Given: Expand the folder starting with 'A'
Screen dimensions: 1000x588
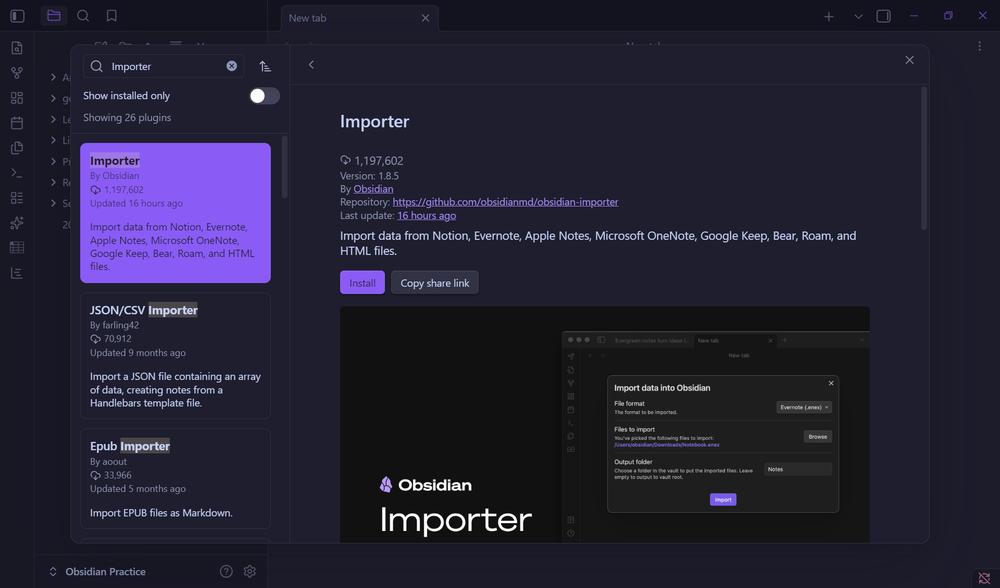Looking at the screenshot, I should click(x=54, y=77).
